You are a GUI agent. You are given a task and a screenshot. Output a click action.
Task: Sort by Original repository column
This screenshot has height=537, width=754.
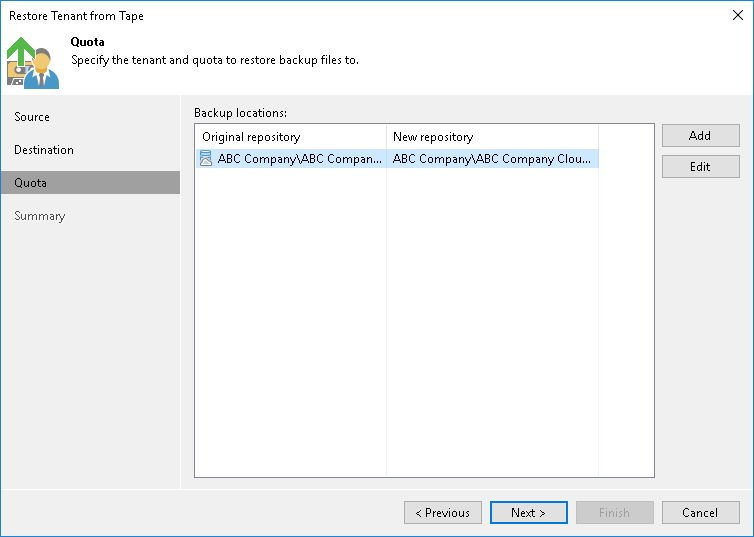290,137
